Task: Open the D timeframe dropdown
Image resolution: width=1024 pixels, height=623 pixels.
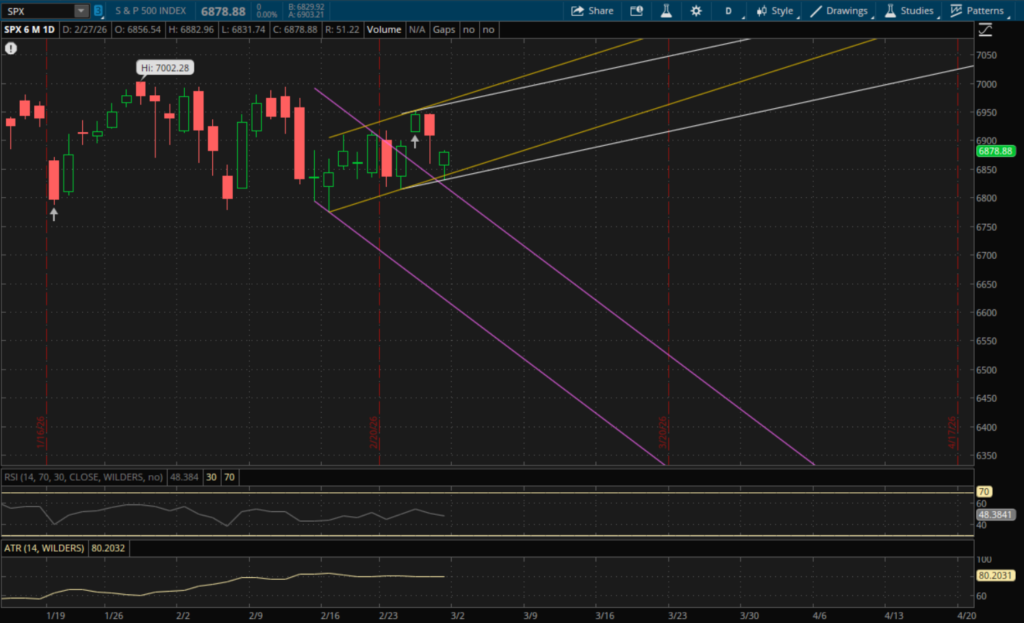Action: click(x=729, y=11)
